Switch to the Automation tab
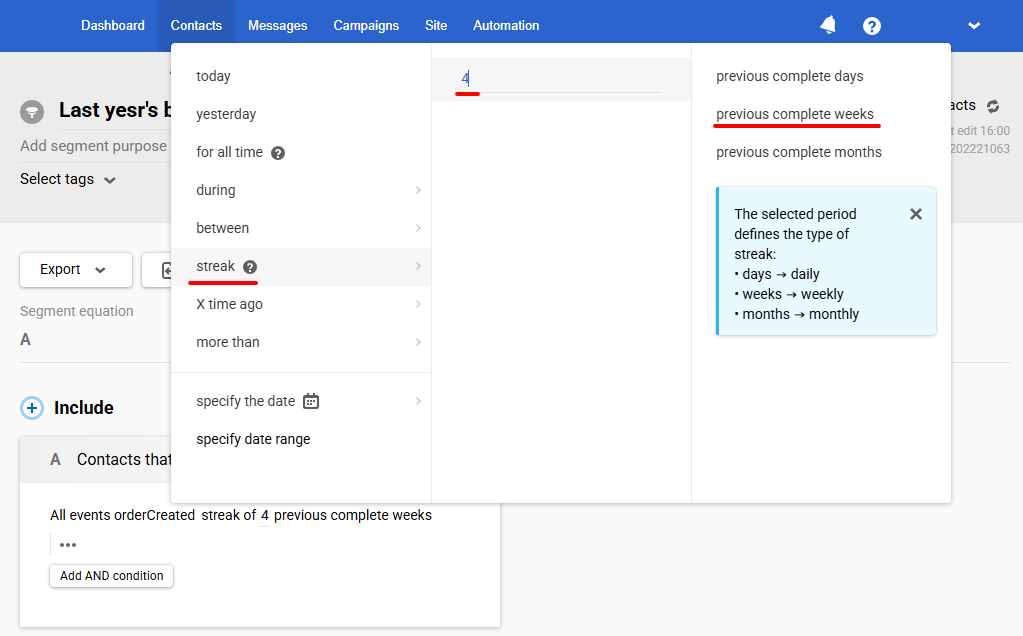 [506, 25]
